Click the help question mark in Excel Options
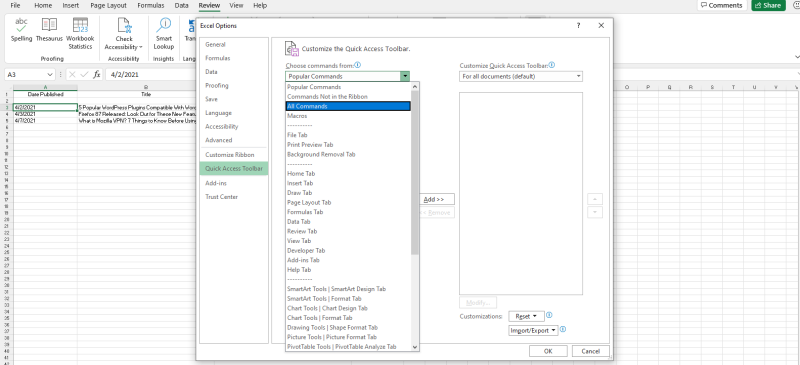The width and height of the screenshot is (800, 365). (578, 26)
